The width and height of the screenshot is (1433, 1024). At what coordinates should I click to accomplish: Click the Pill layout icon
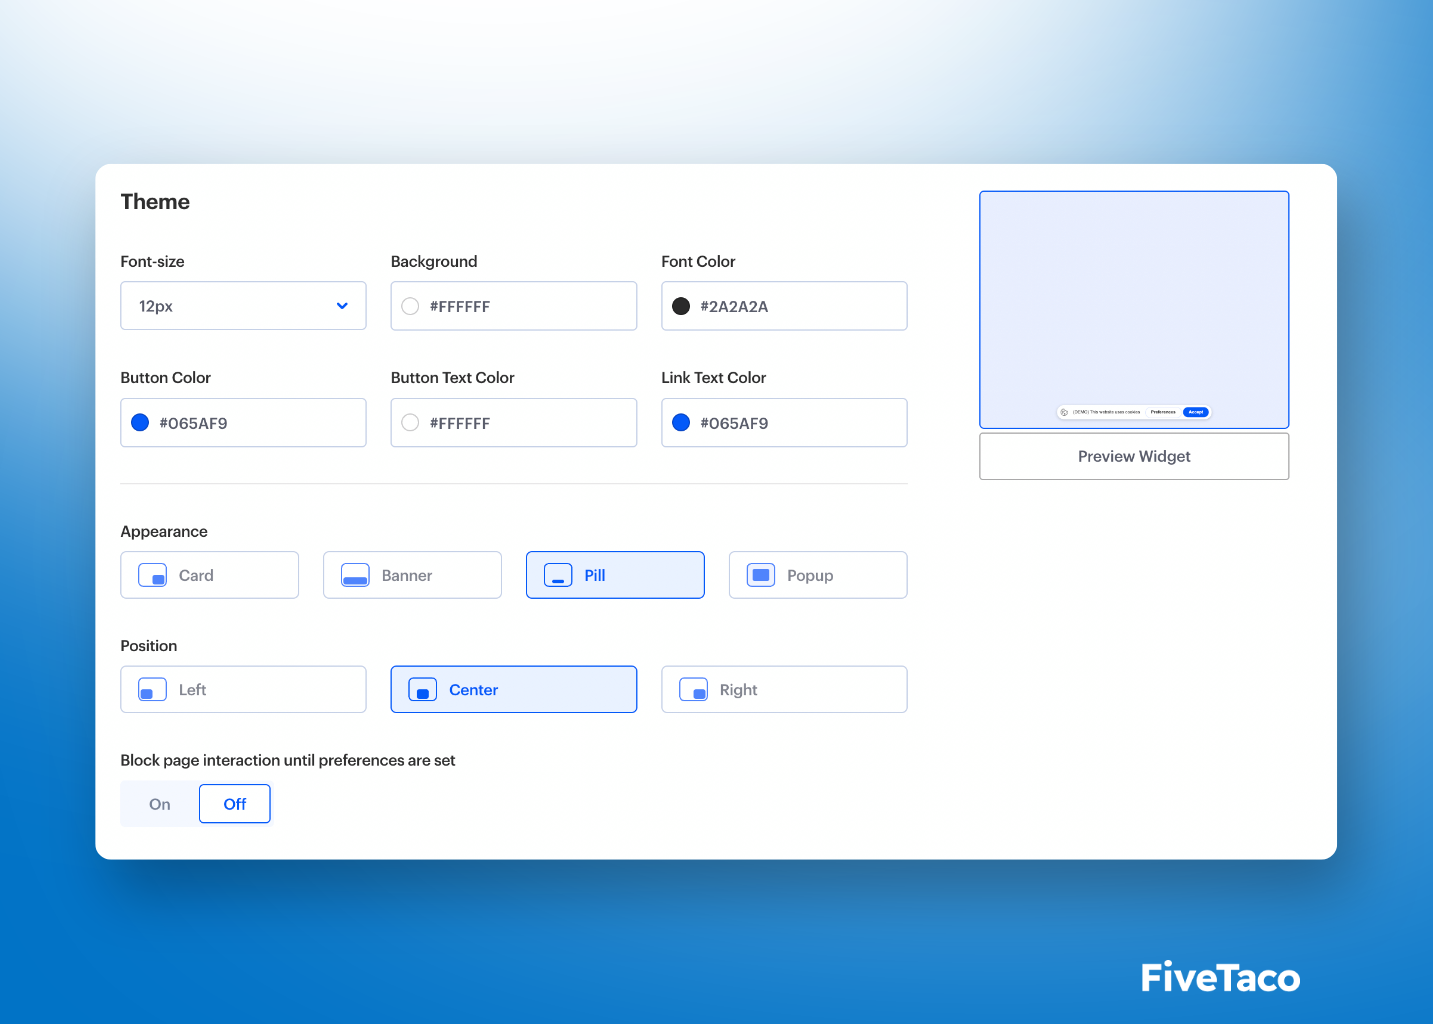click(558, 575)
